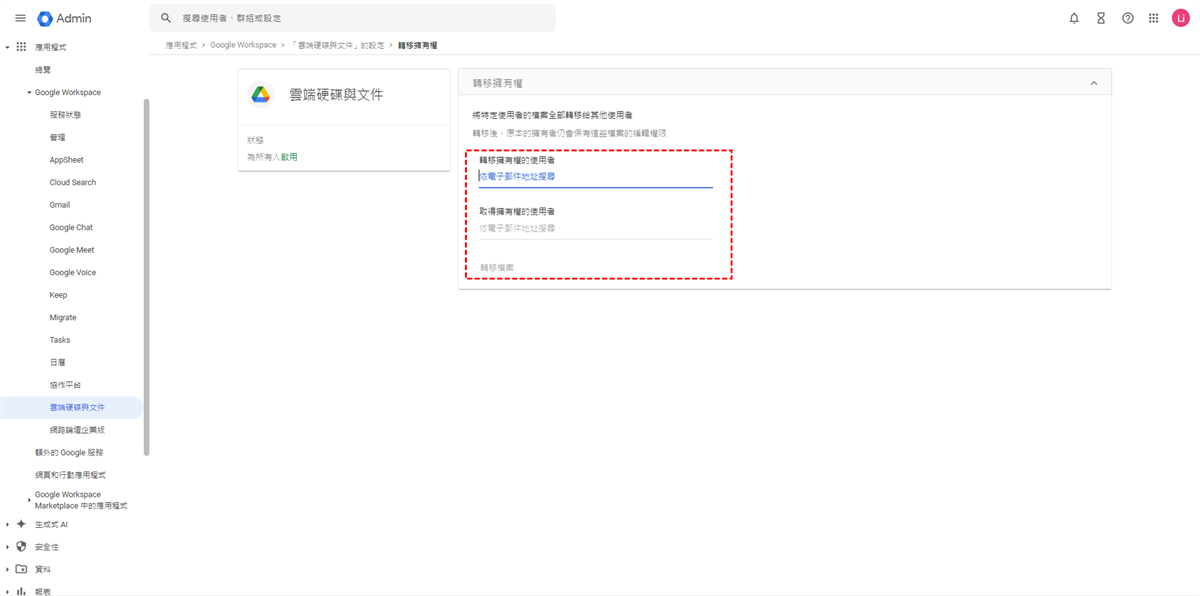
Task: Open 網頁和行動應用程式
Action: tap(70, 475)
